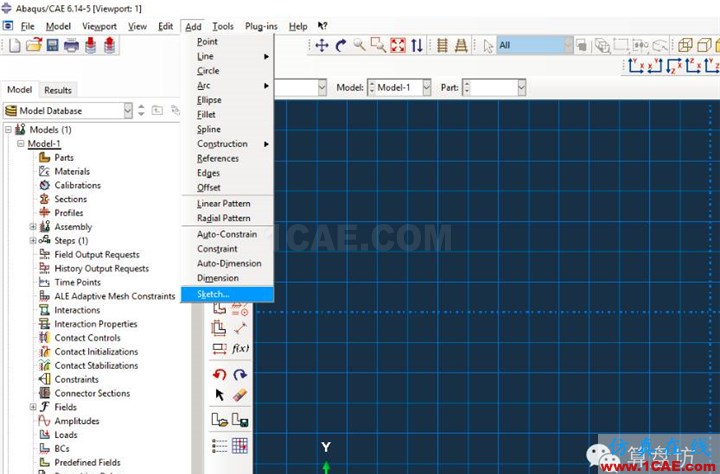Select Spline from the Add menu

(227, 129)
